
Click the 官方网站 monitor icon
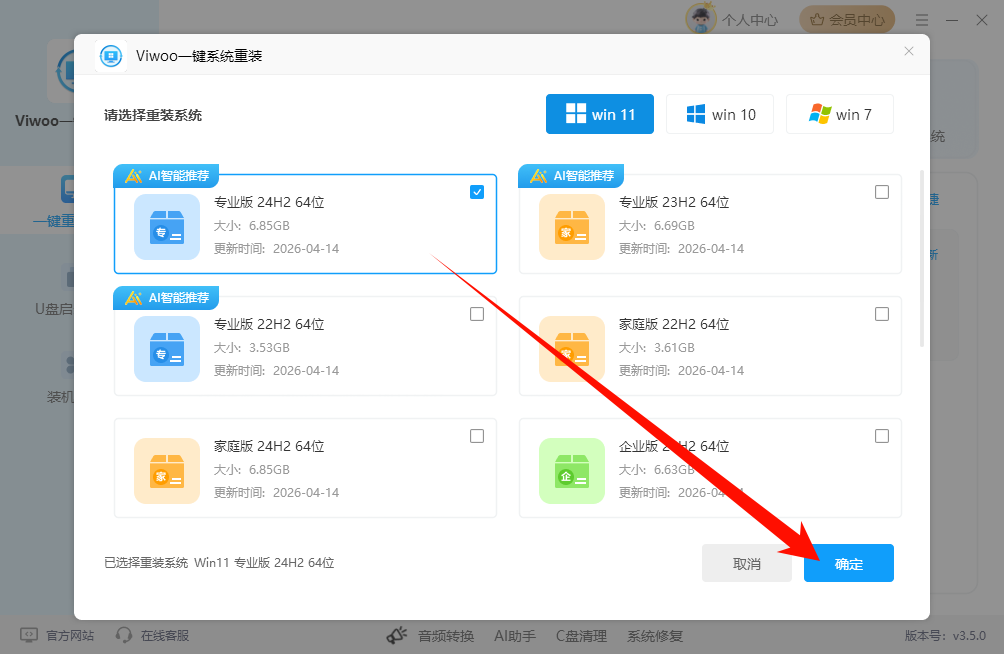click(x=29, y=635)
